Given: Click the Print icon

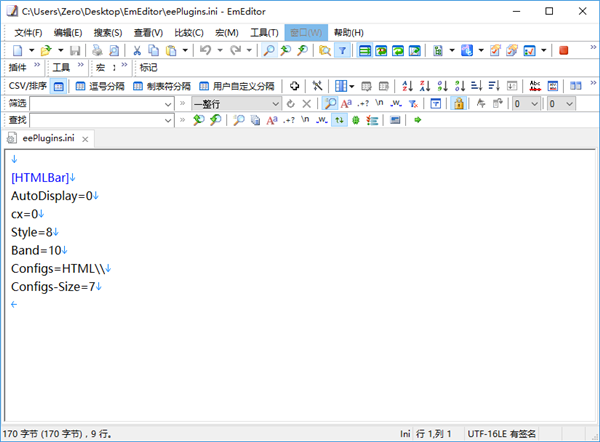Looking at the screenshot, I should (x=97, y=51).
